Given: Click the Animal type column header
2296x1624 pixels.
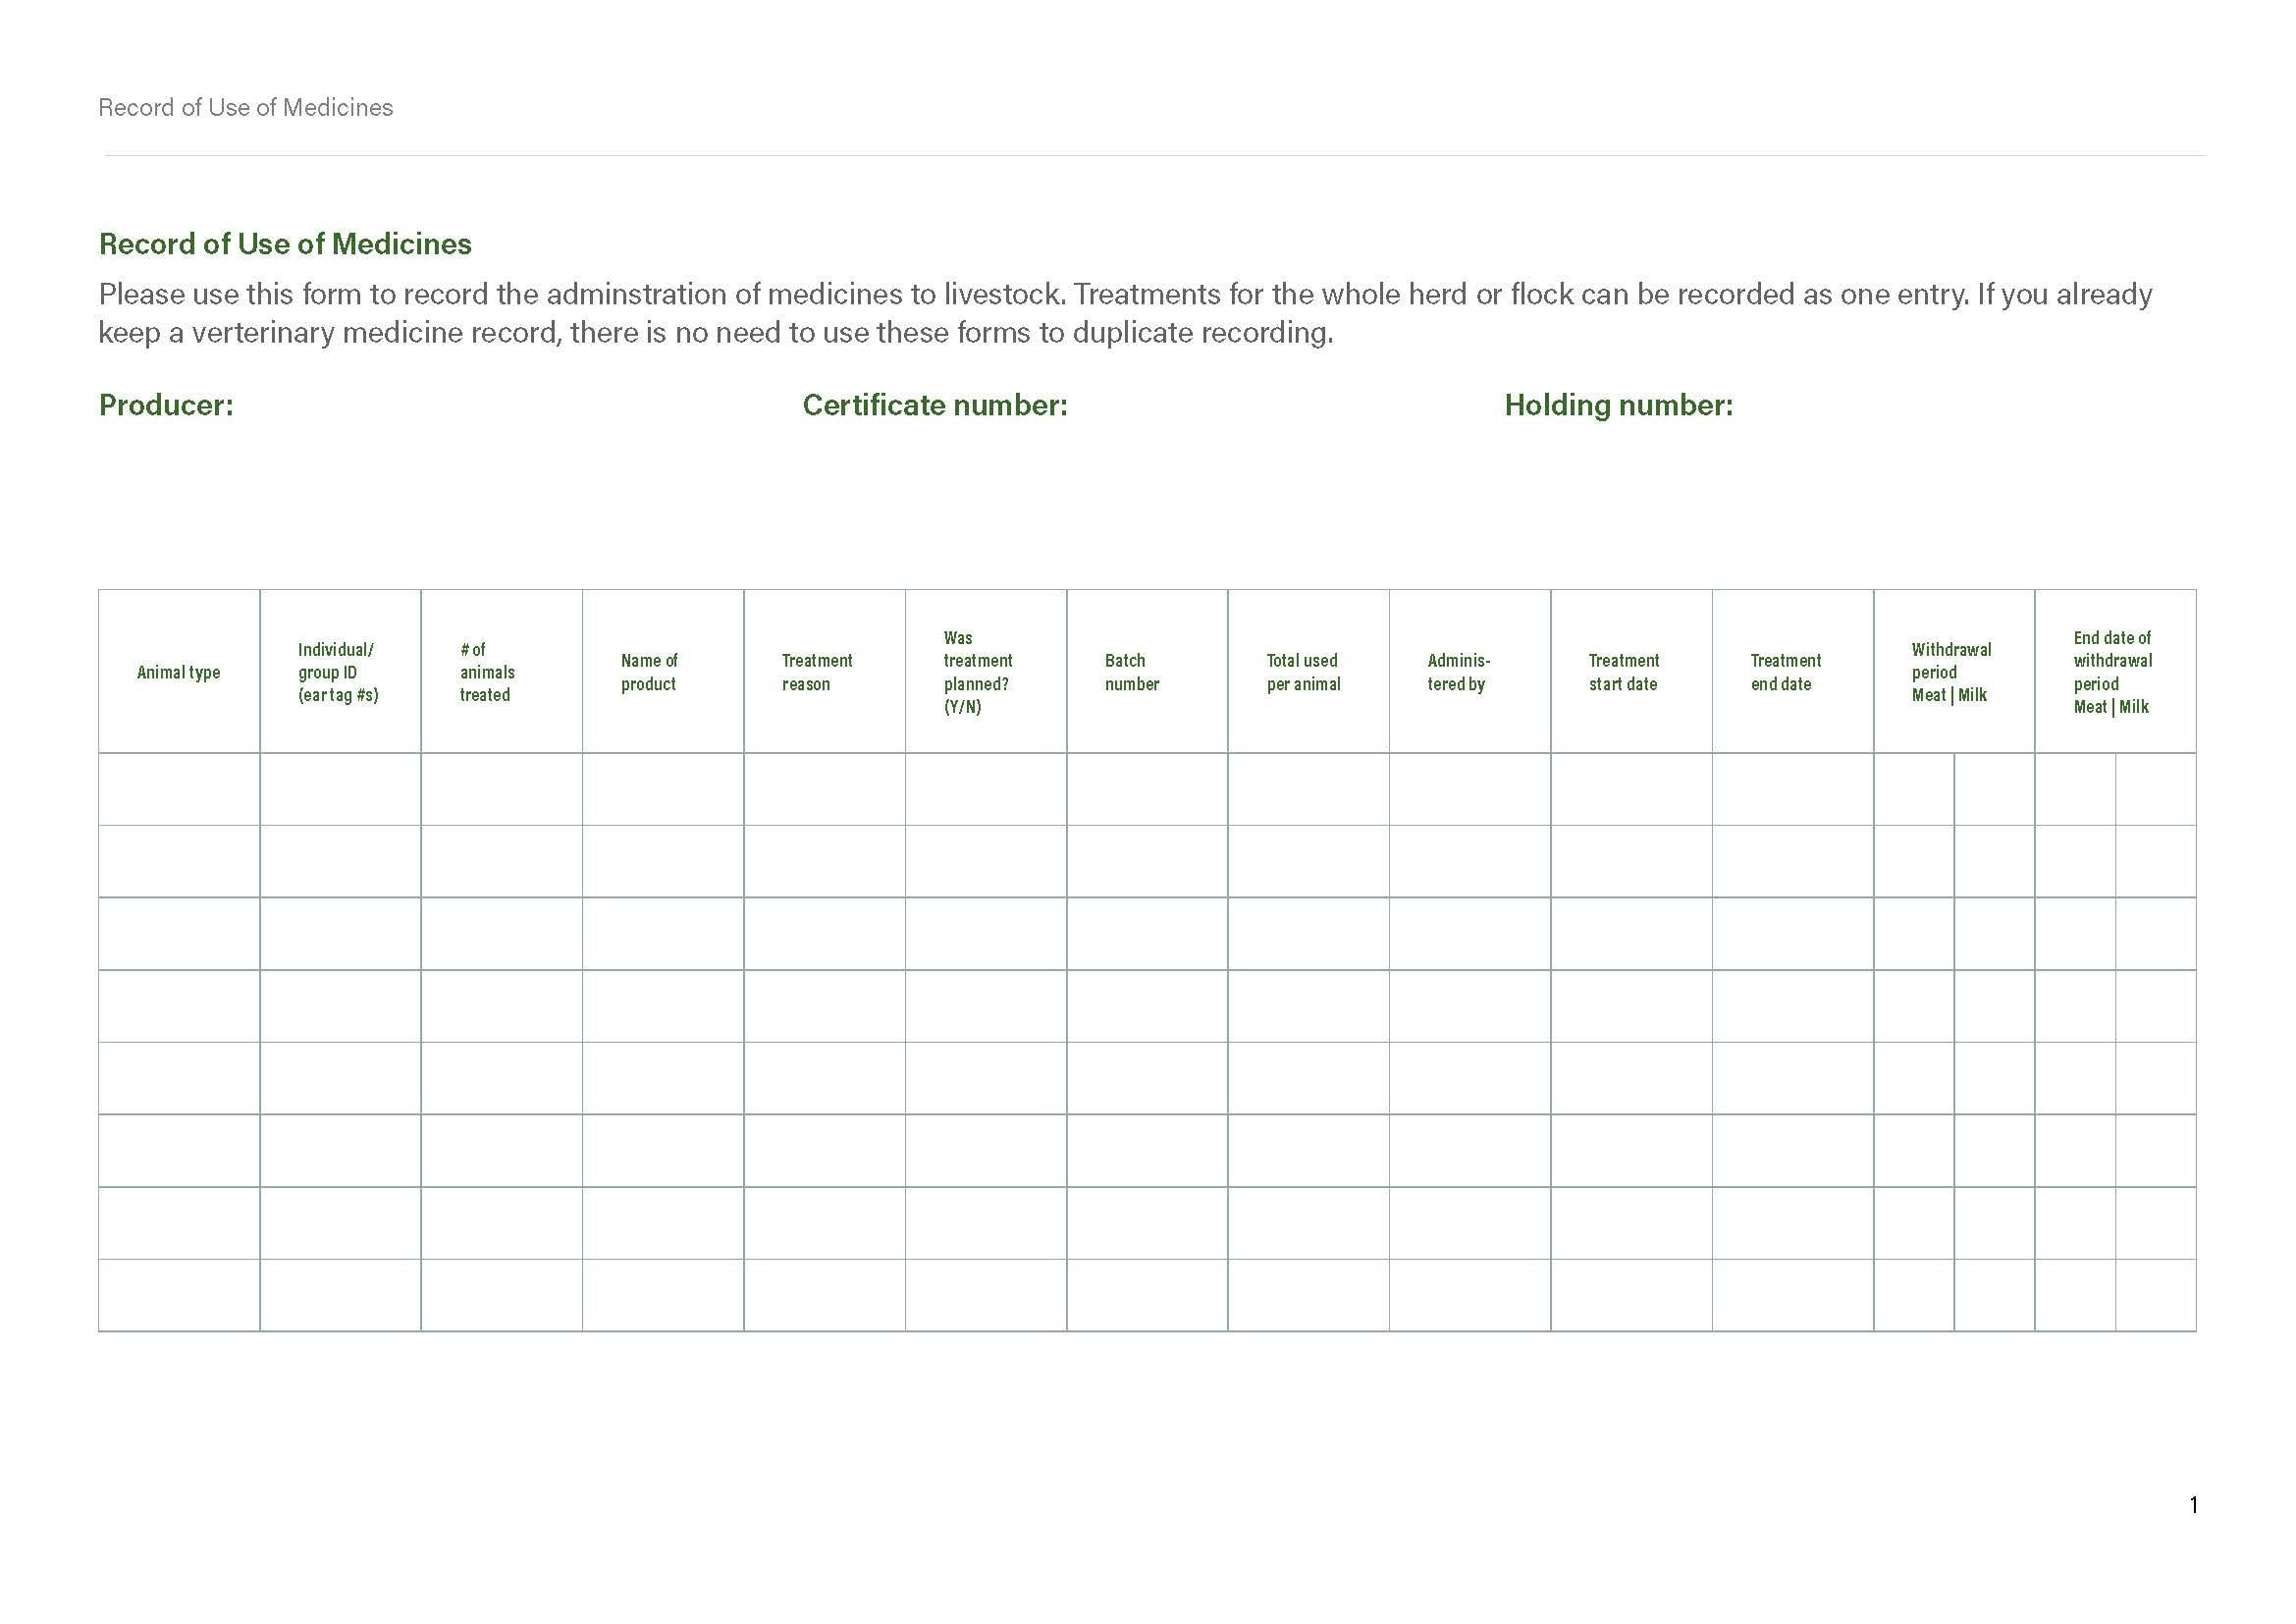Looking at the screenshot, I should tap(178, 672).
